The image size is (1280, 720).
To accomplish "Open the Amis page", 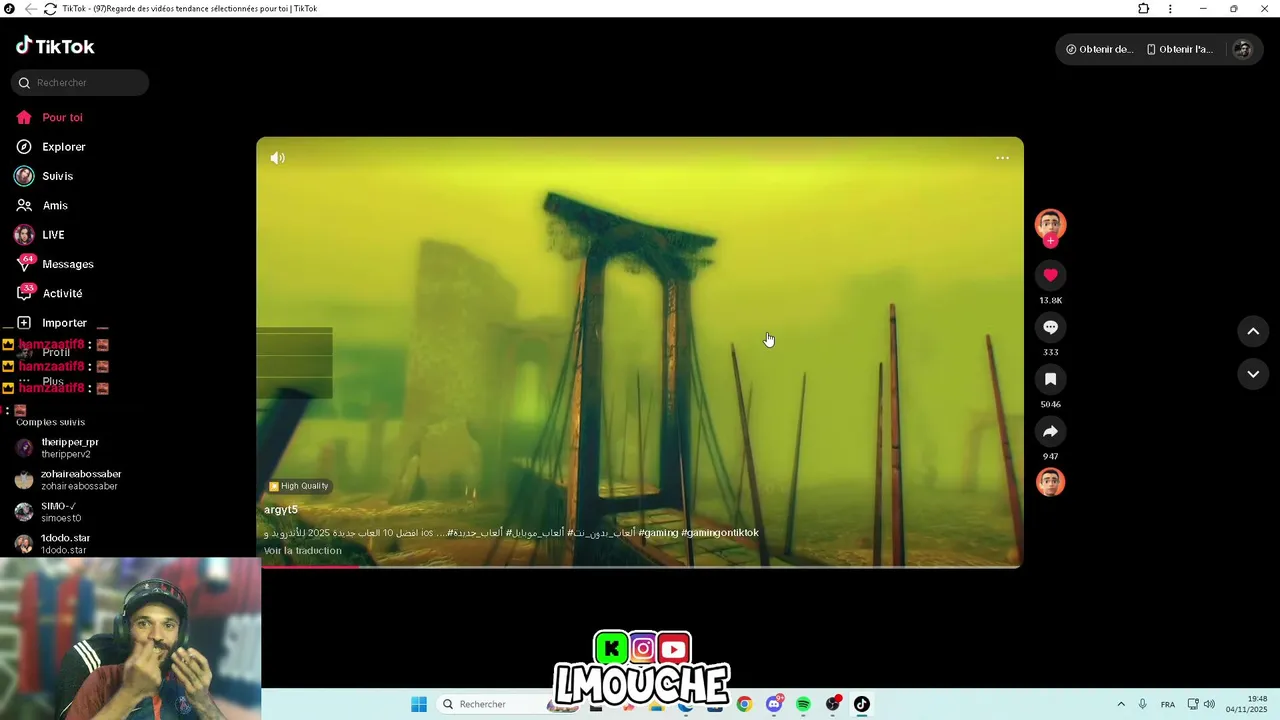I will pyautogui.click(x=42, y=205).
